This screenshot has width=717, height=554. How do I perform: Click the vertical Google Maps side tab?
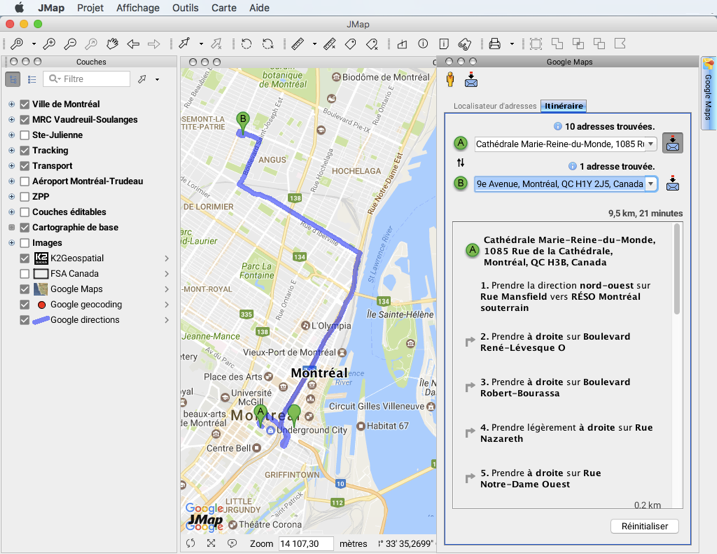click(x=708, y=94)
